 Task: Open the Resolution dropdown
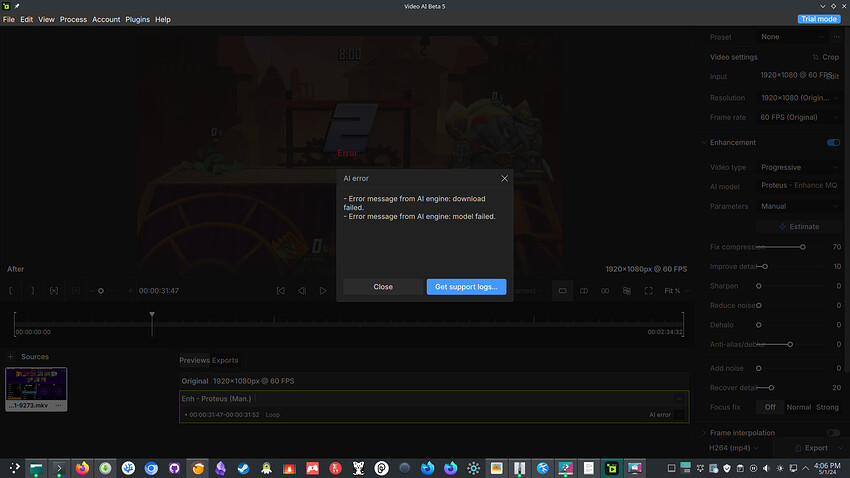click(x=799, y=98)
